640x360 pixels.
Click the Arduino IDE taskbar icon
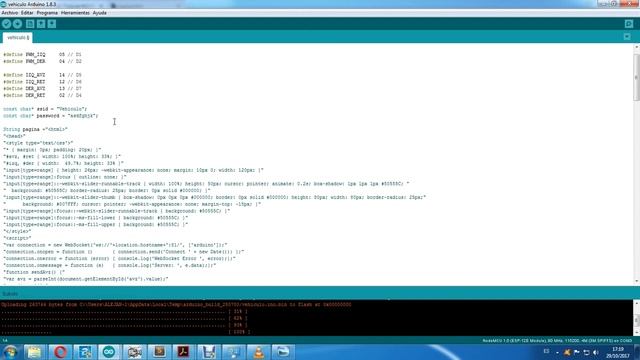[x=109, y=352]
